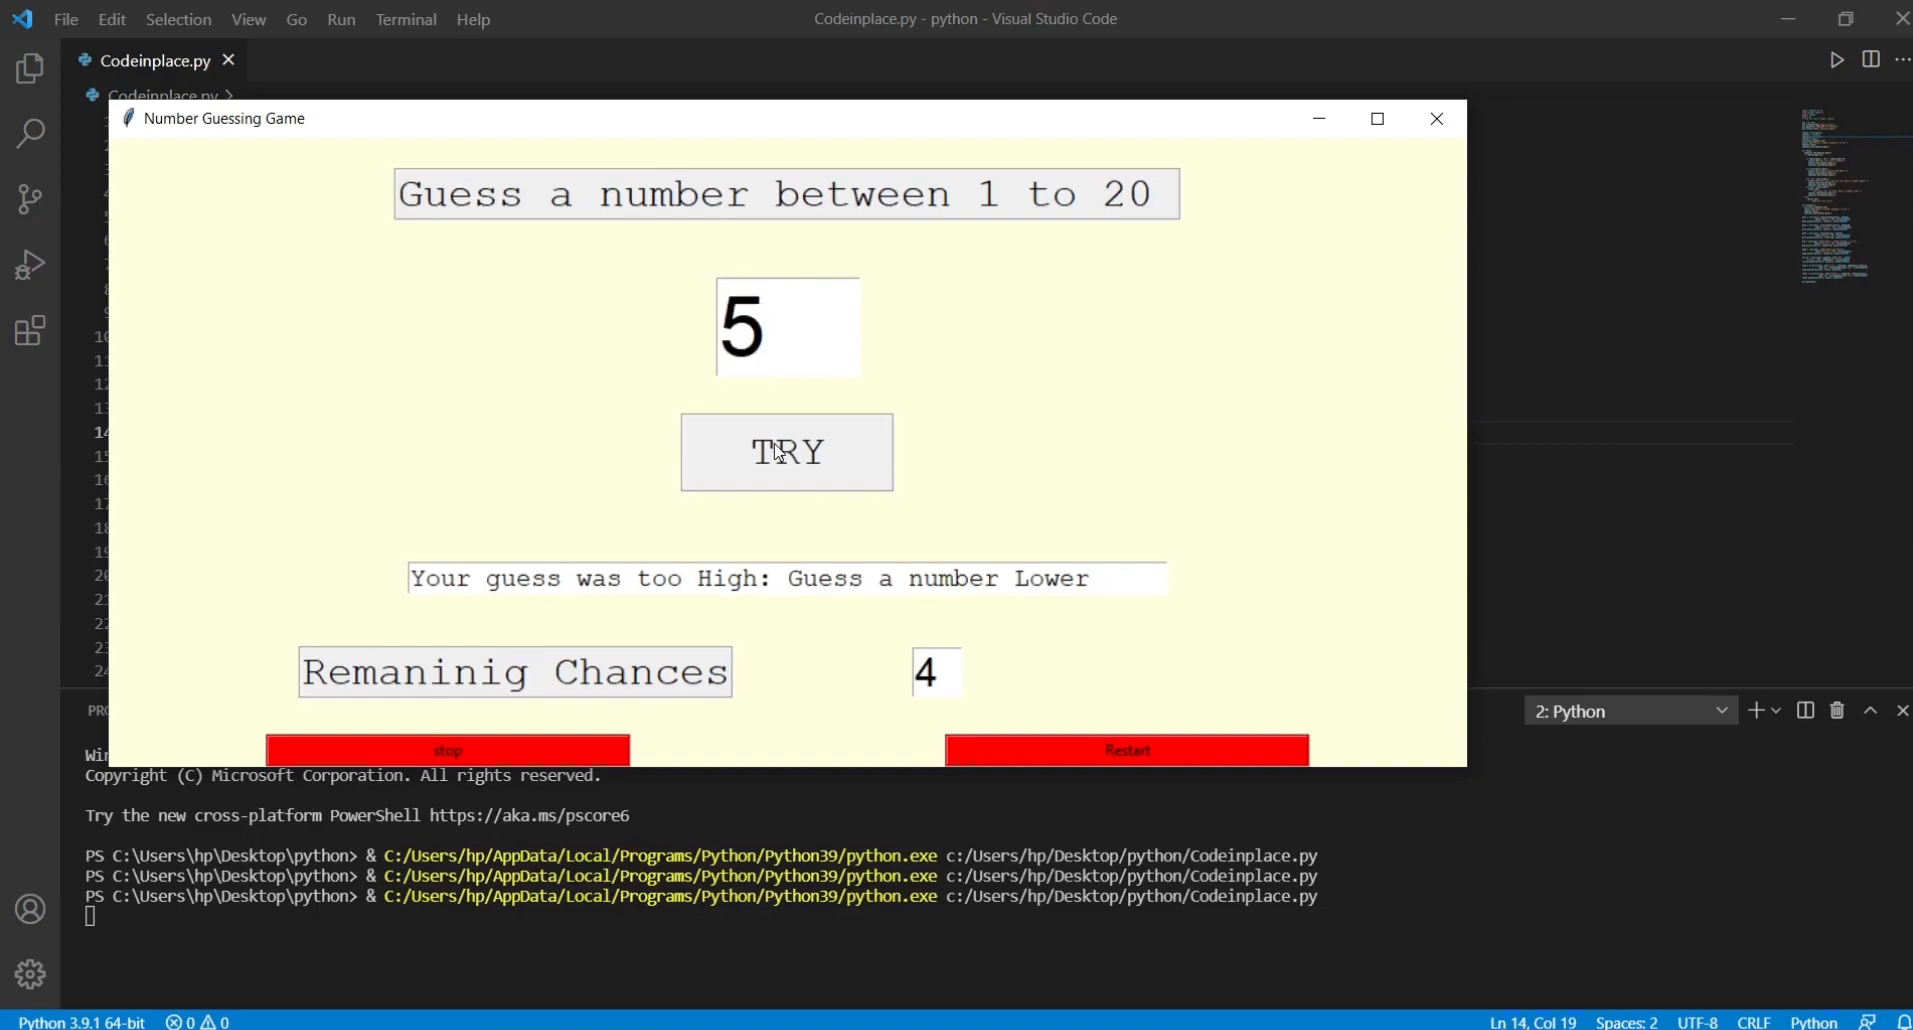
Task: Click the errors and warnings status indicator
Action: click(x=197, y=1022)
